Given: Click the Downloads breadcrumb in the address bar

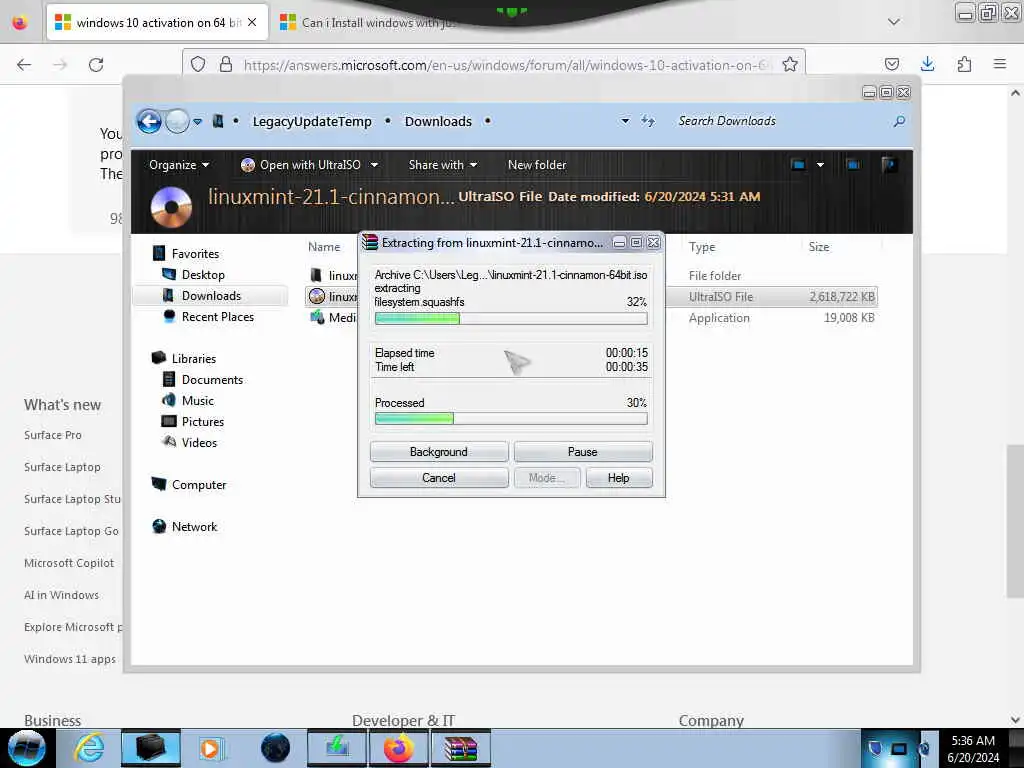Looking at the screenshot, I should (438, 121).
